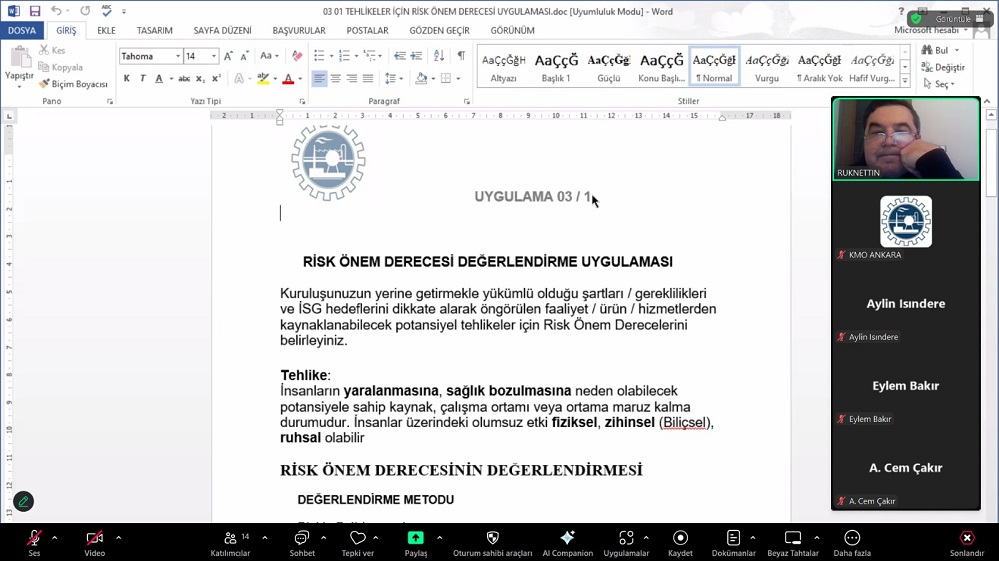Unmute microphone with Ses button
The height and width of the screenshot is (561, 999).
tap(34, 543)
